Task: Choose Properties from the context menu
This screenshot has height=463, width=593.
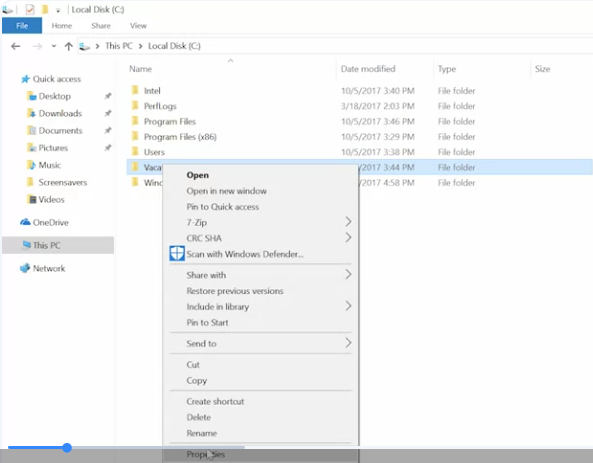Action: point(205,454)
